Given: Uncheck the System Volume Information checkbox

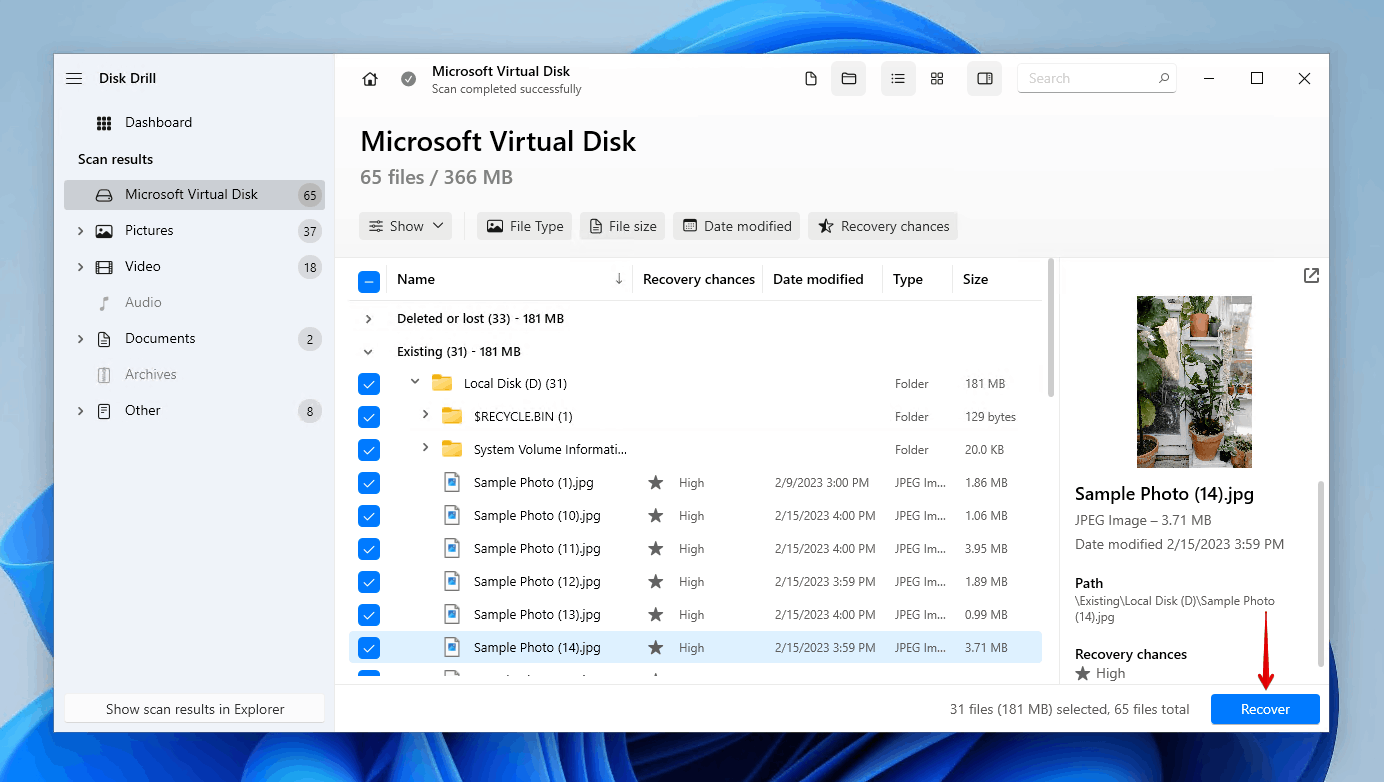Looking at the screenshot, I should pos(369,450).
